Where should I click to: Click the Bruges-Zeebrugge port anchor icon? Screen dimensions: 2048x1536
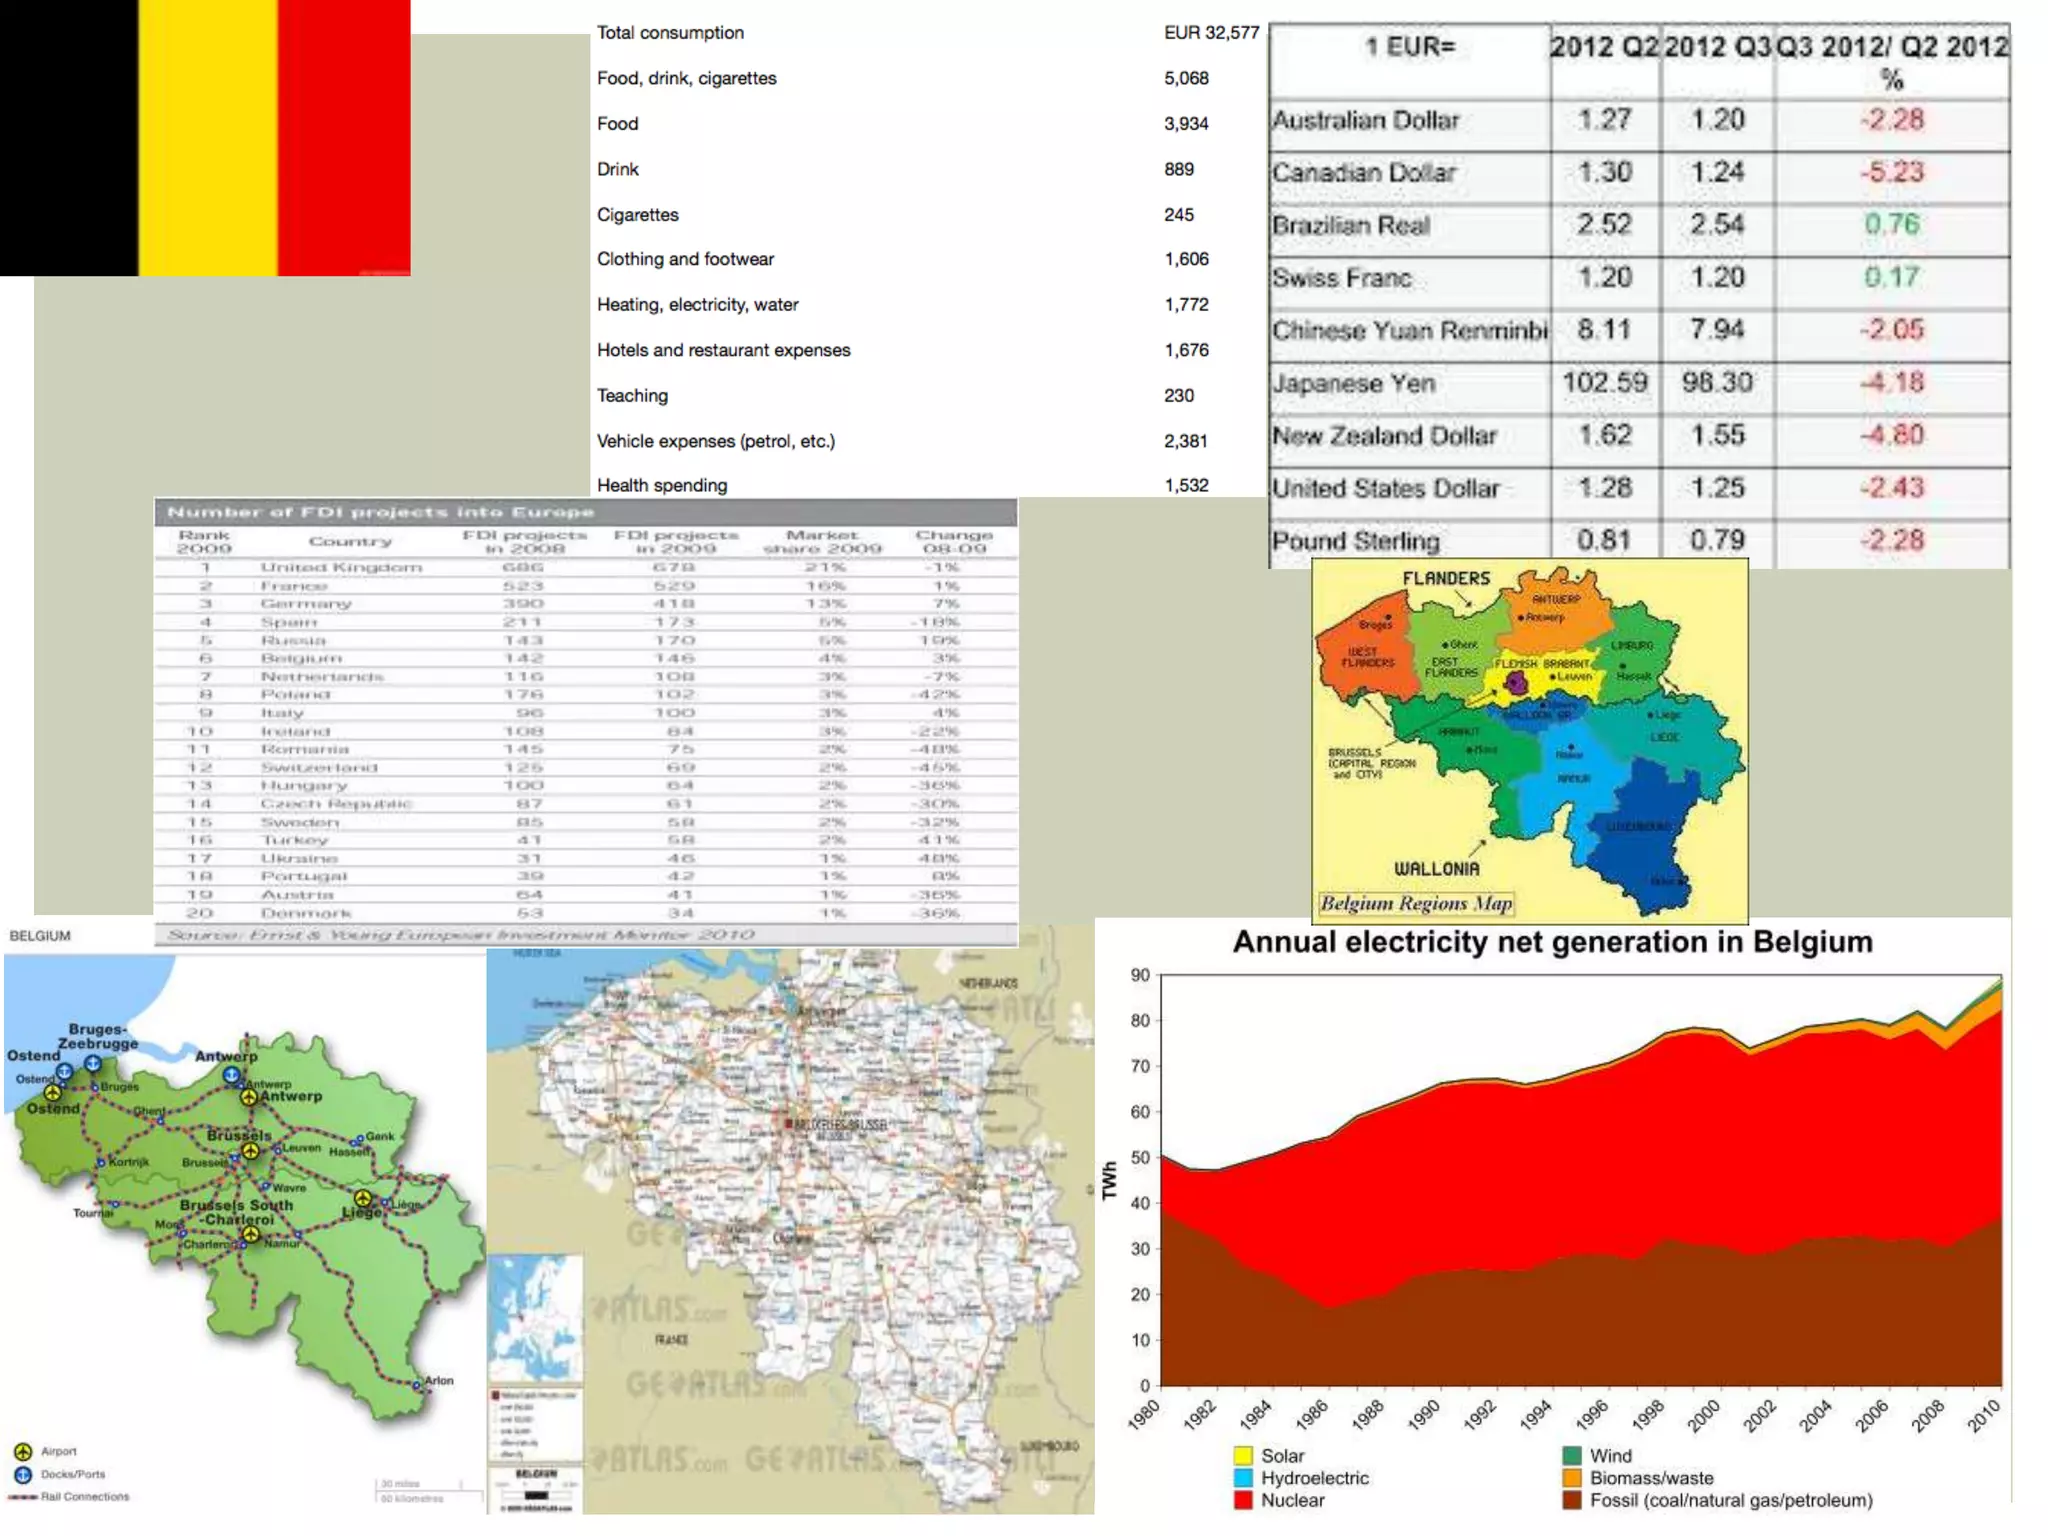click(93, 1063)
